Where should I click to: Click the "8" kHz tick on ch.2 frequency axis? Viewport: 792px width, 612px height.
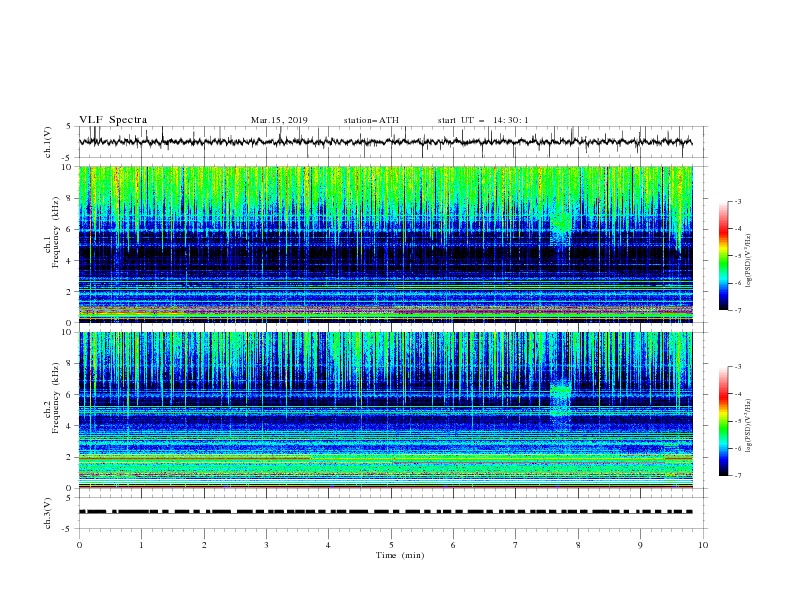point(69,364)
